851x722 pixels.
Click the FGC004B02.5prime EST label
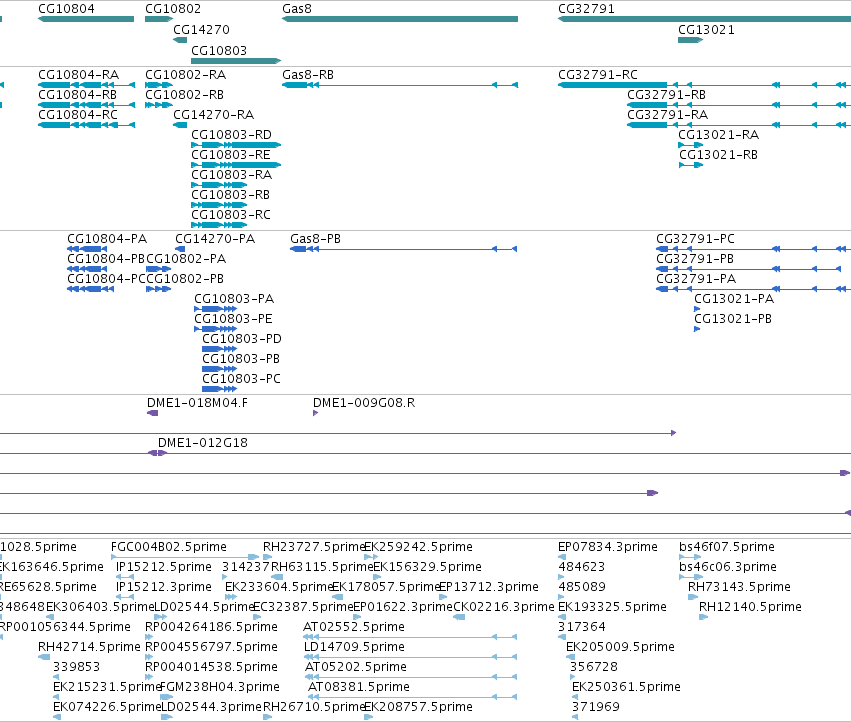pyautogui.click(x=169, y=547)
